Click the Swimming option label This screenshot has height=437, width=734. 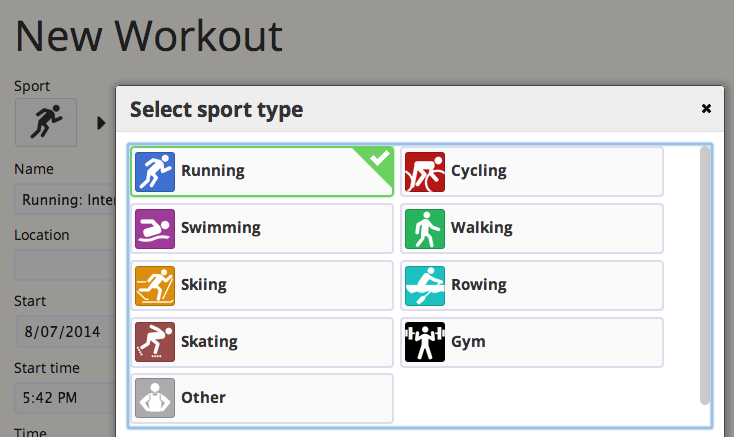click(220, 228)
